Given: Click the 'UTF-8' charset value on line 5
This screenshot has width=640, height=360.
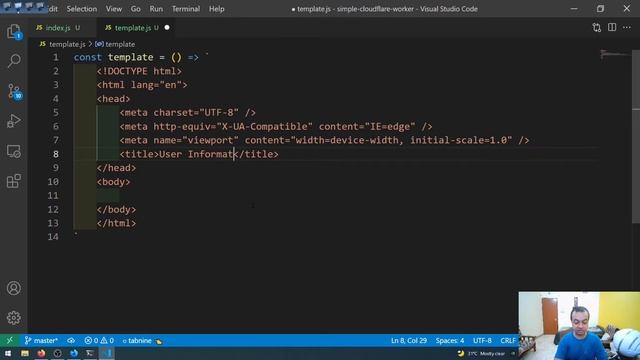Looking at the screenshot, I should pyautogui.click(x=219, y=113).
